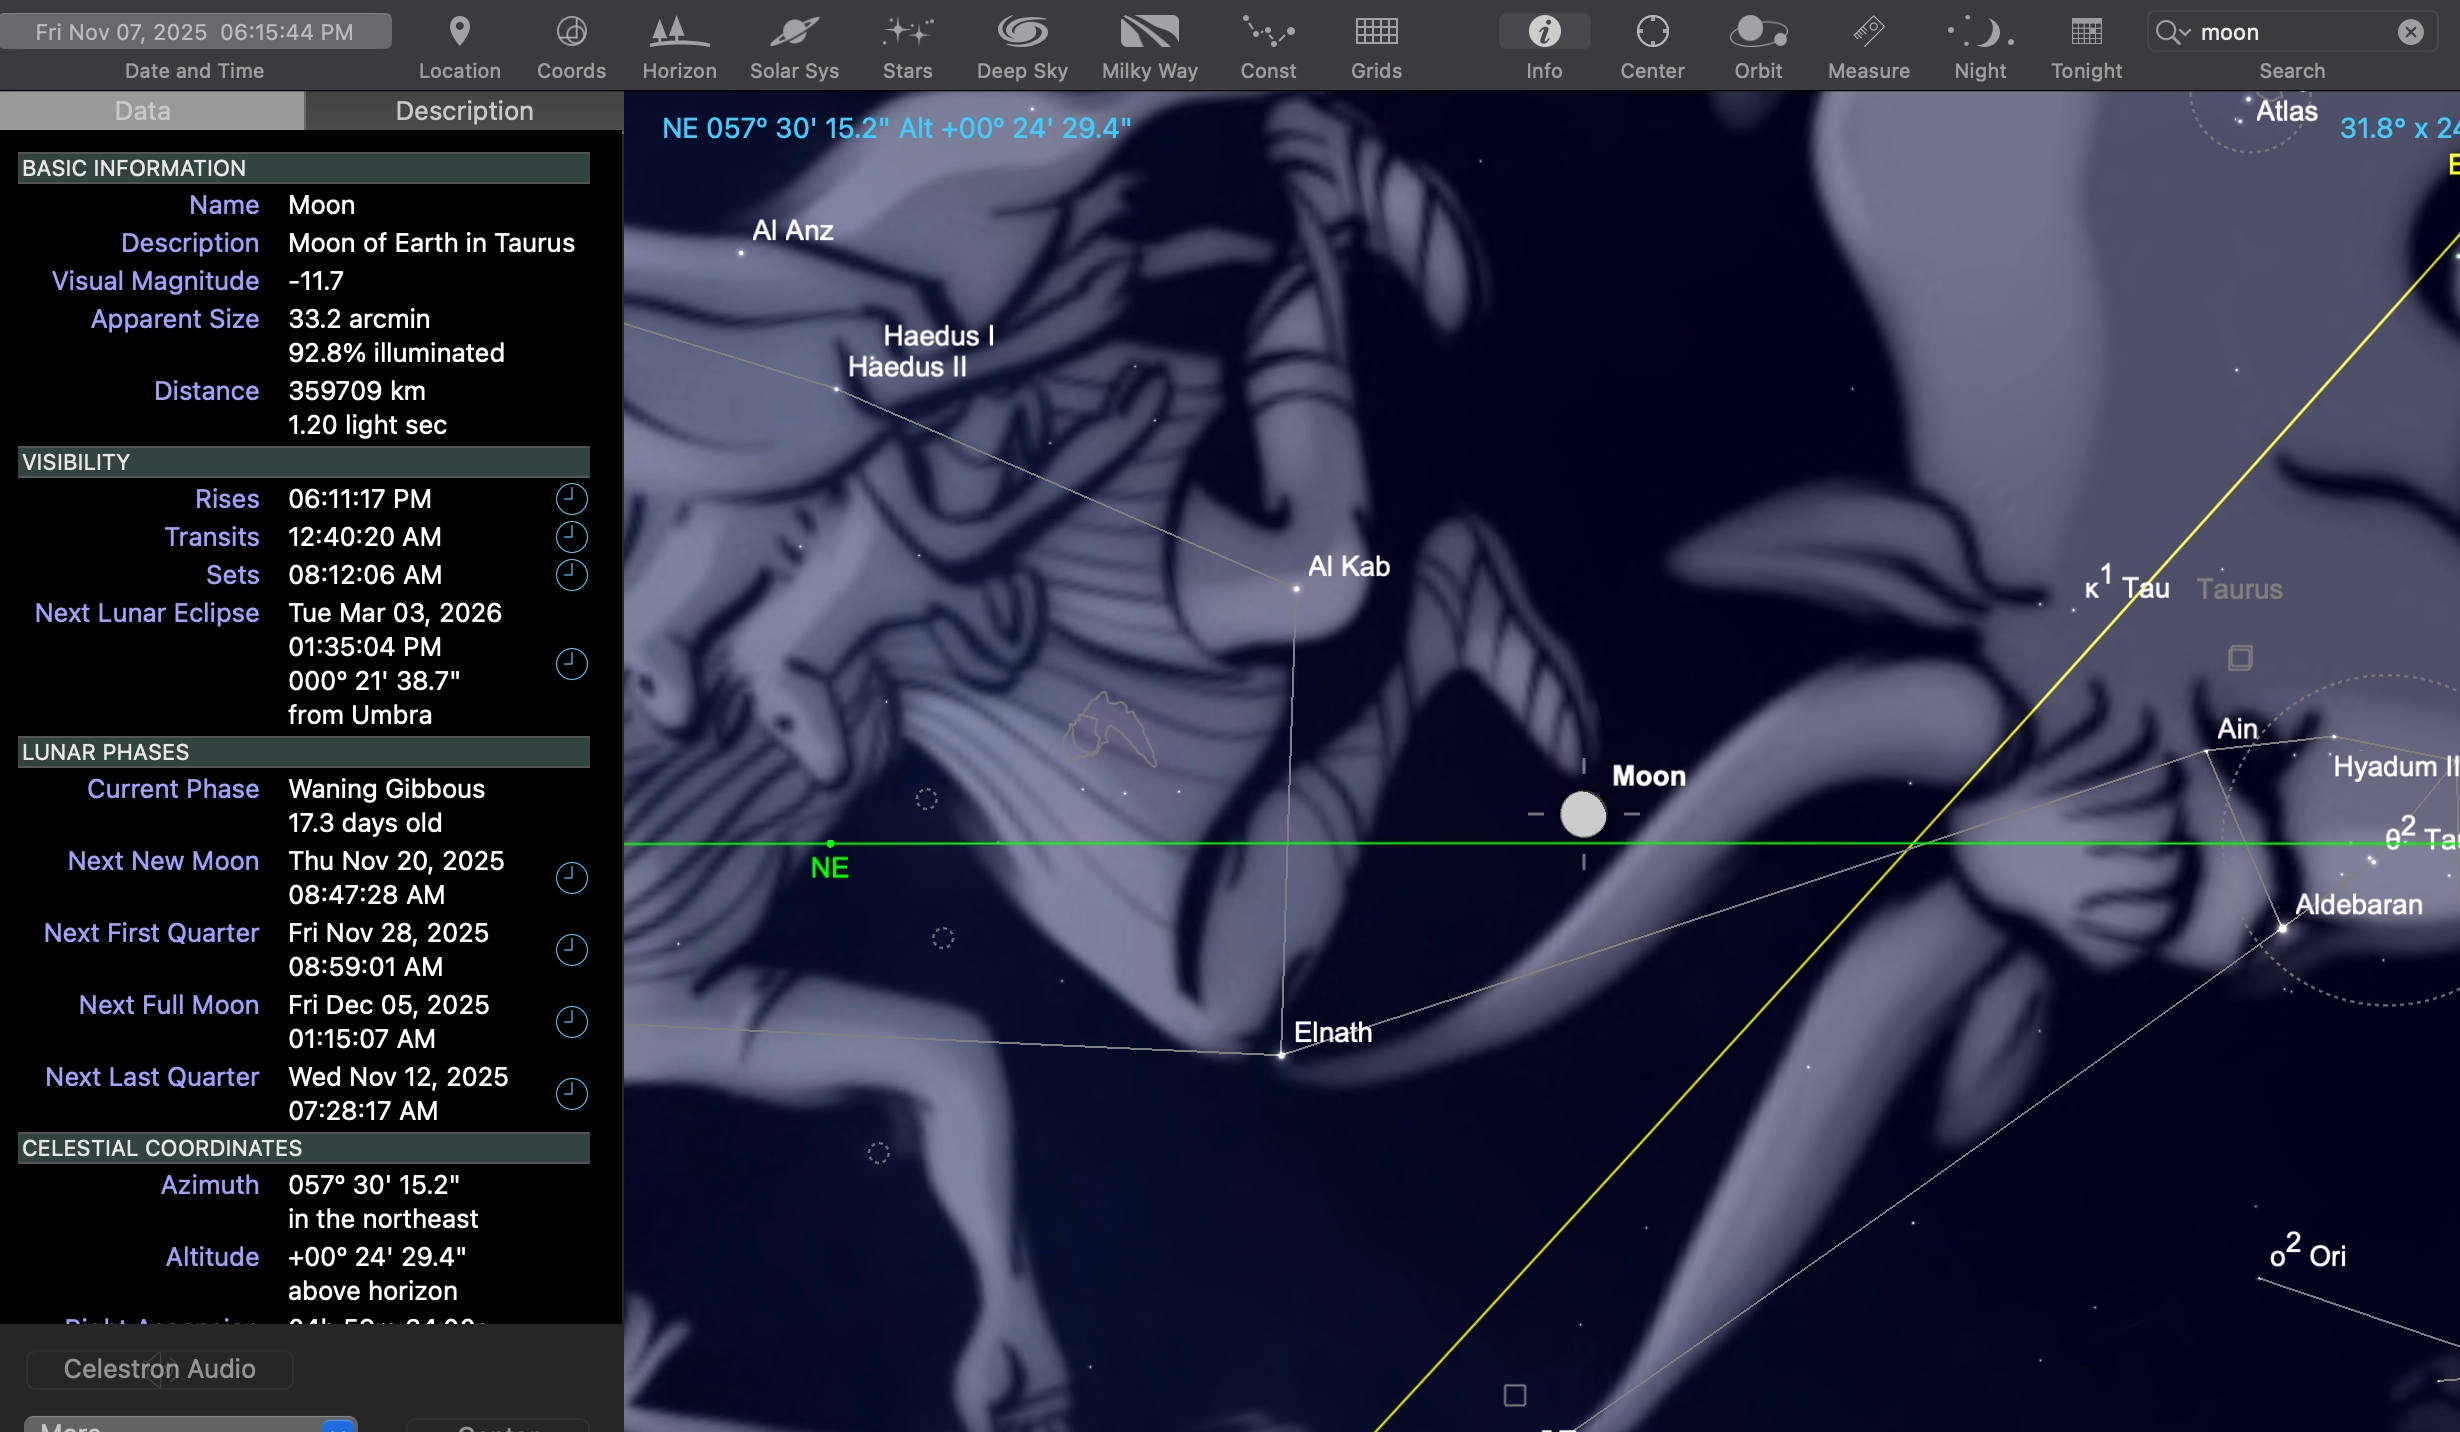Click the LUNAR PHASES section header
The image size is (2460, 1432).
click(304, 752)
